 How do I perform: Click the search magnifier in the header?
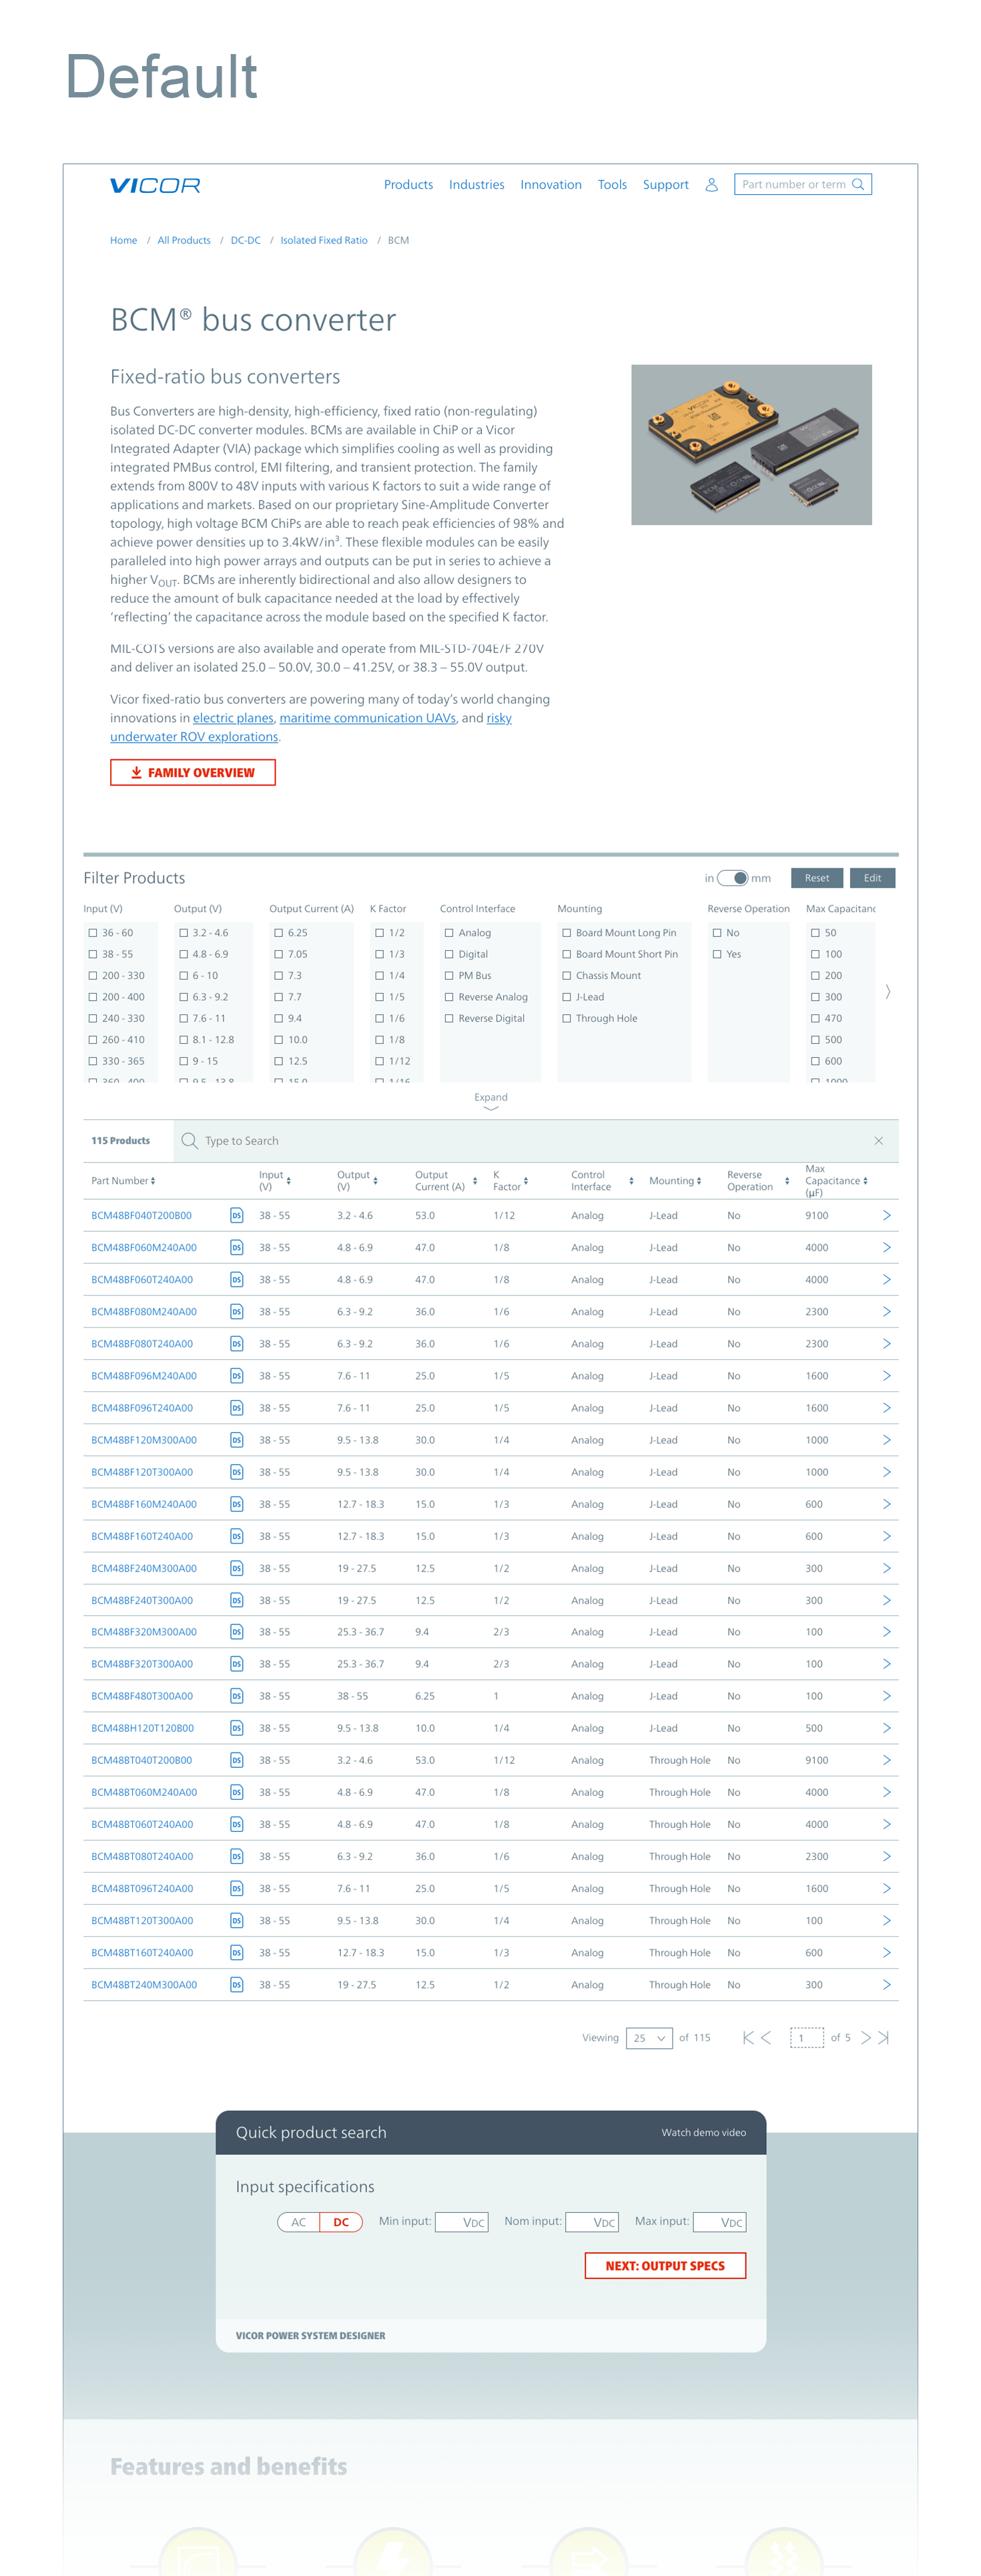point(857,185)
